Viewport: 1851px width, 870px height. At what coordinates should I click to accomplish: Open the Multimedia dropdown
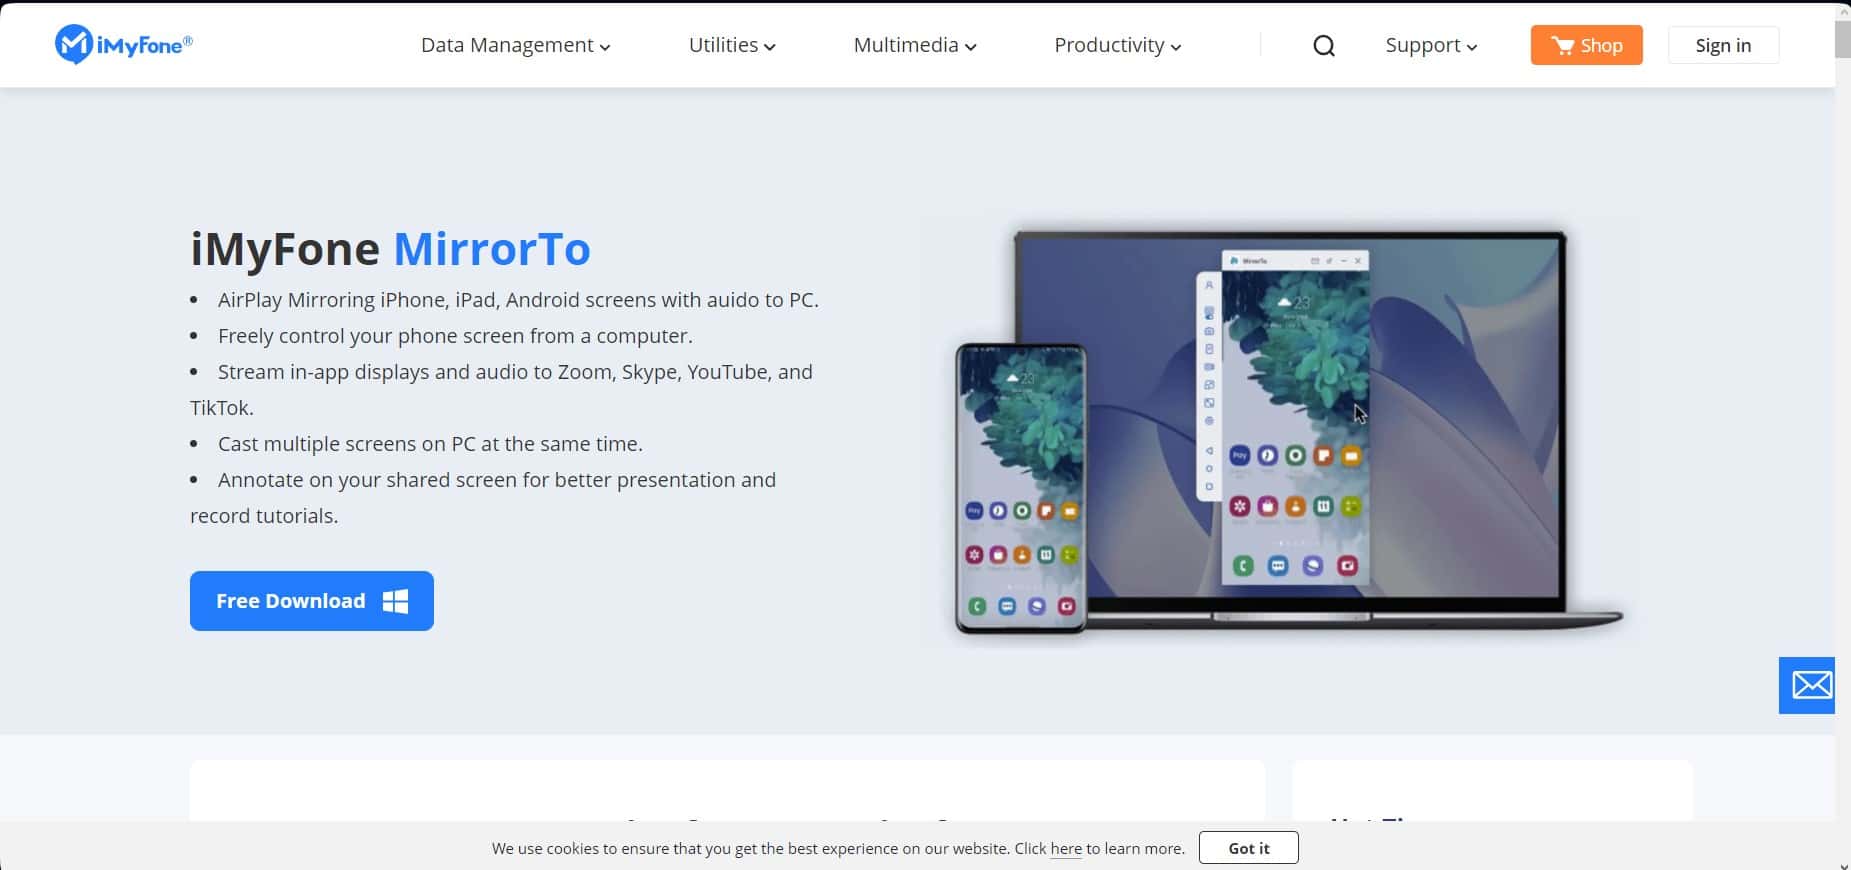pos(914,45)
